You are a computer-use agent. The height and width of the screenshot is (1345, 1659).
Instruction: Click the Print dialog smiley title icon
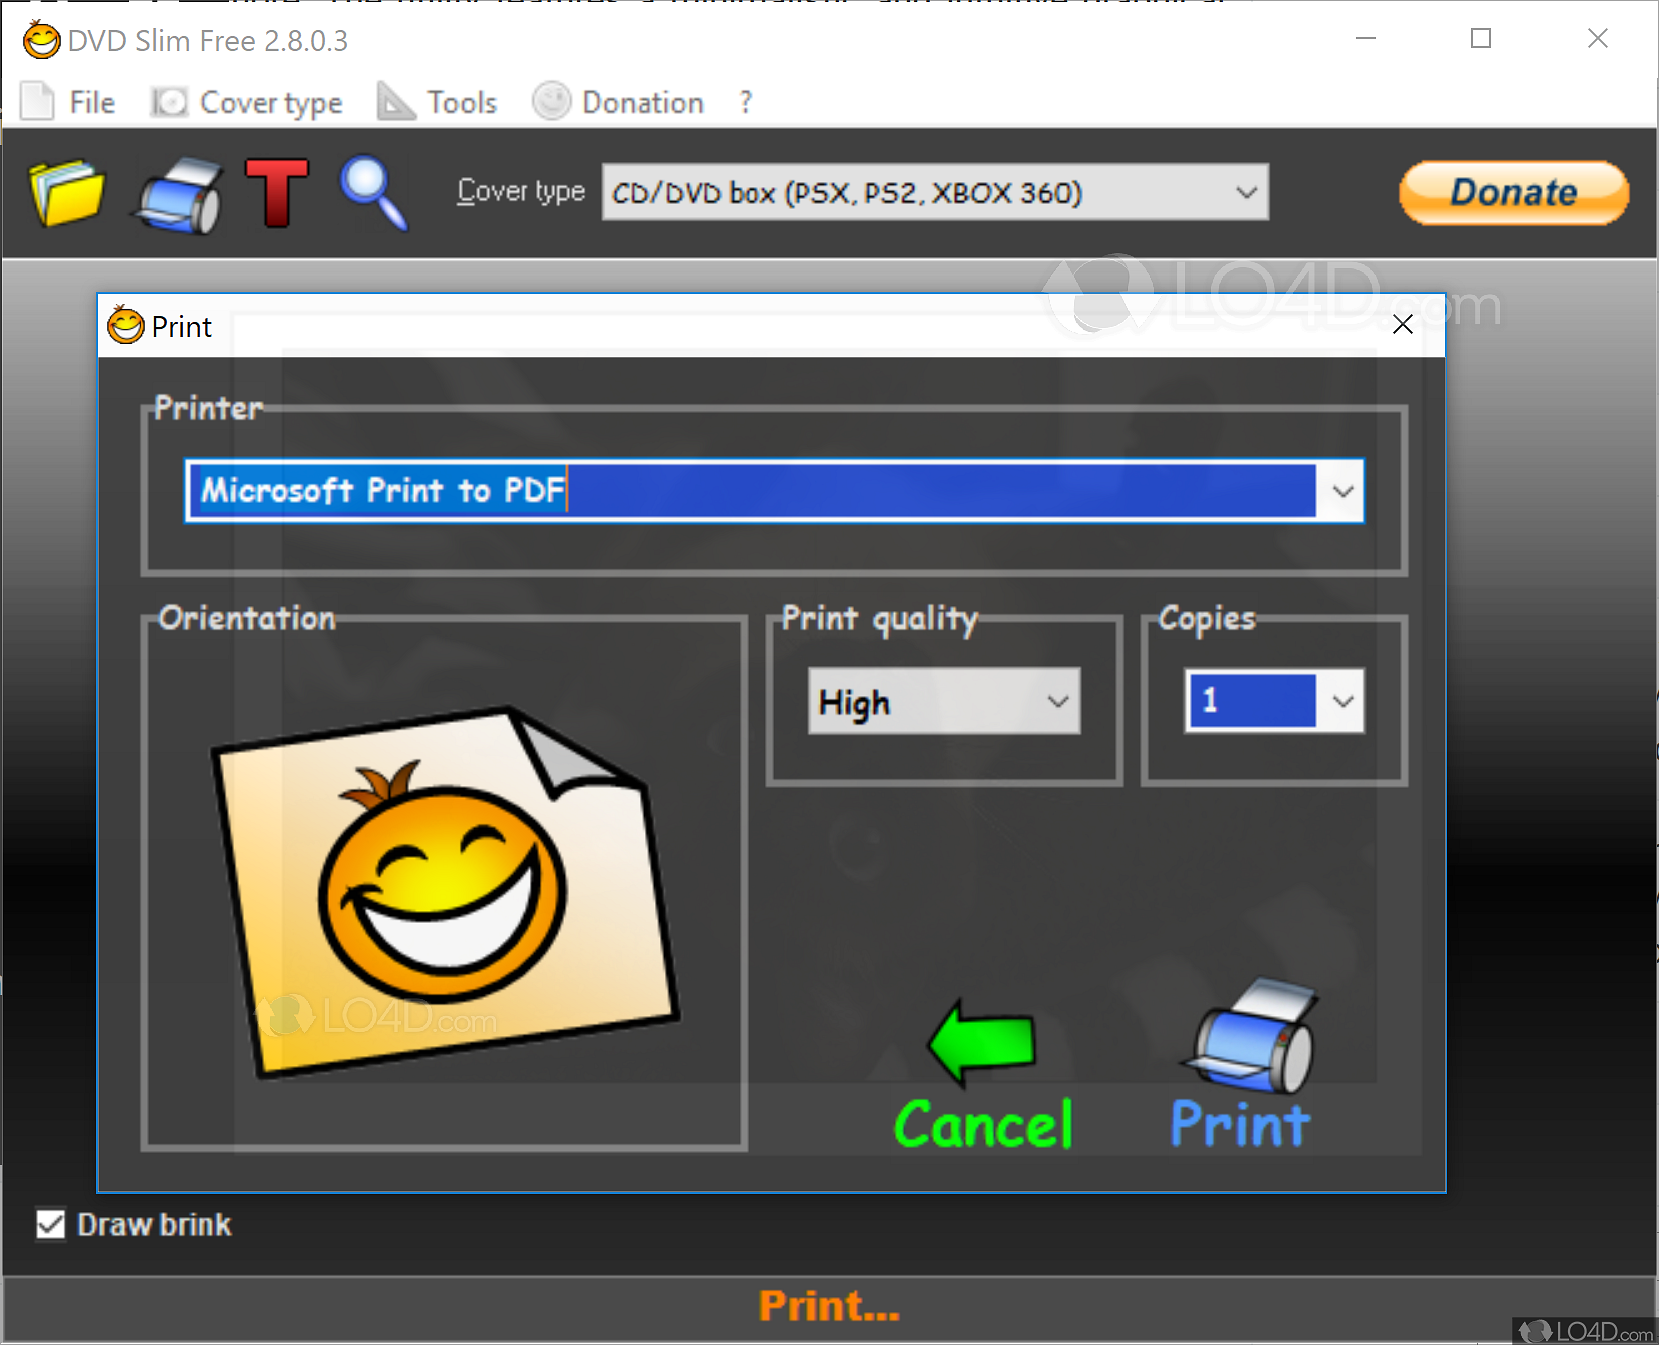coord(126,325)
